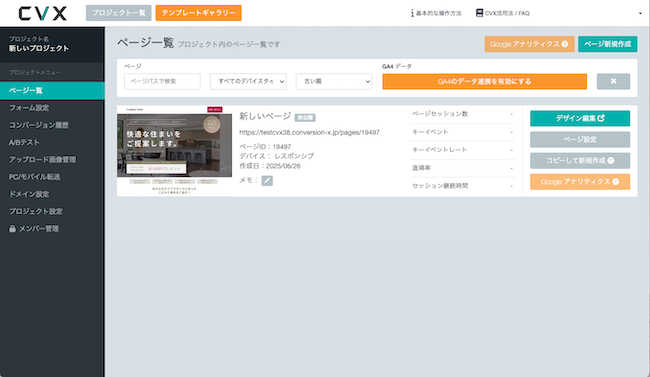Viewport: 650px width, 377px height.
Task: Click the 非公開 status badge
Action: (305, 118)
